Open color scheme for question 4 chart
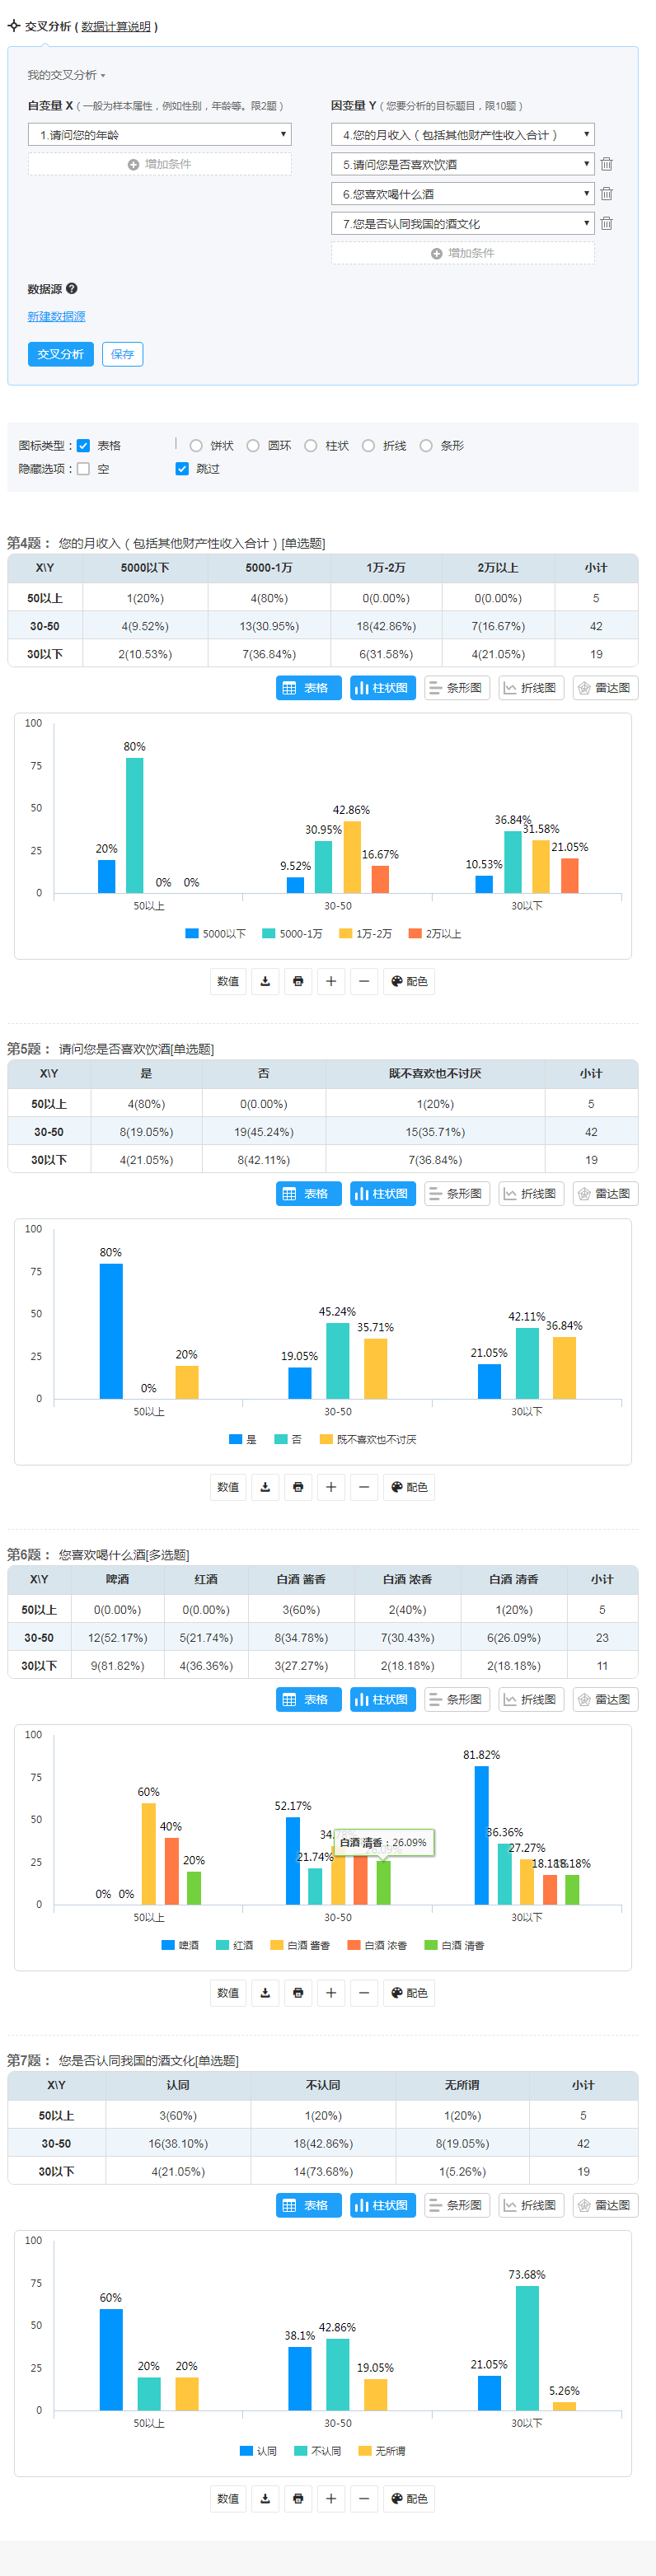Screen dimensions: 656x2576 [409, 981]
